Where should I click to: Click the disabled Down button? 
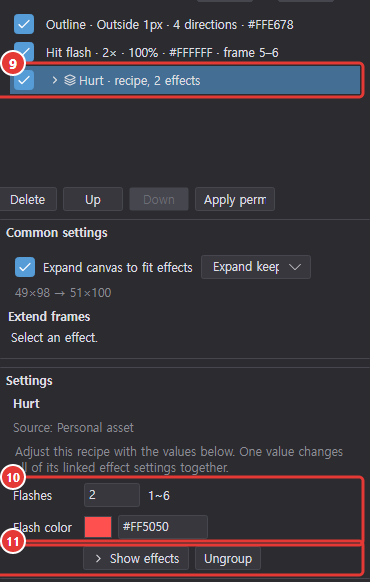click(159, 199)
